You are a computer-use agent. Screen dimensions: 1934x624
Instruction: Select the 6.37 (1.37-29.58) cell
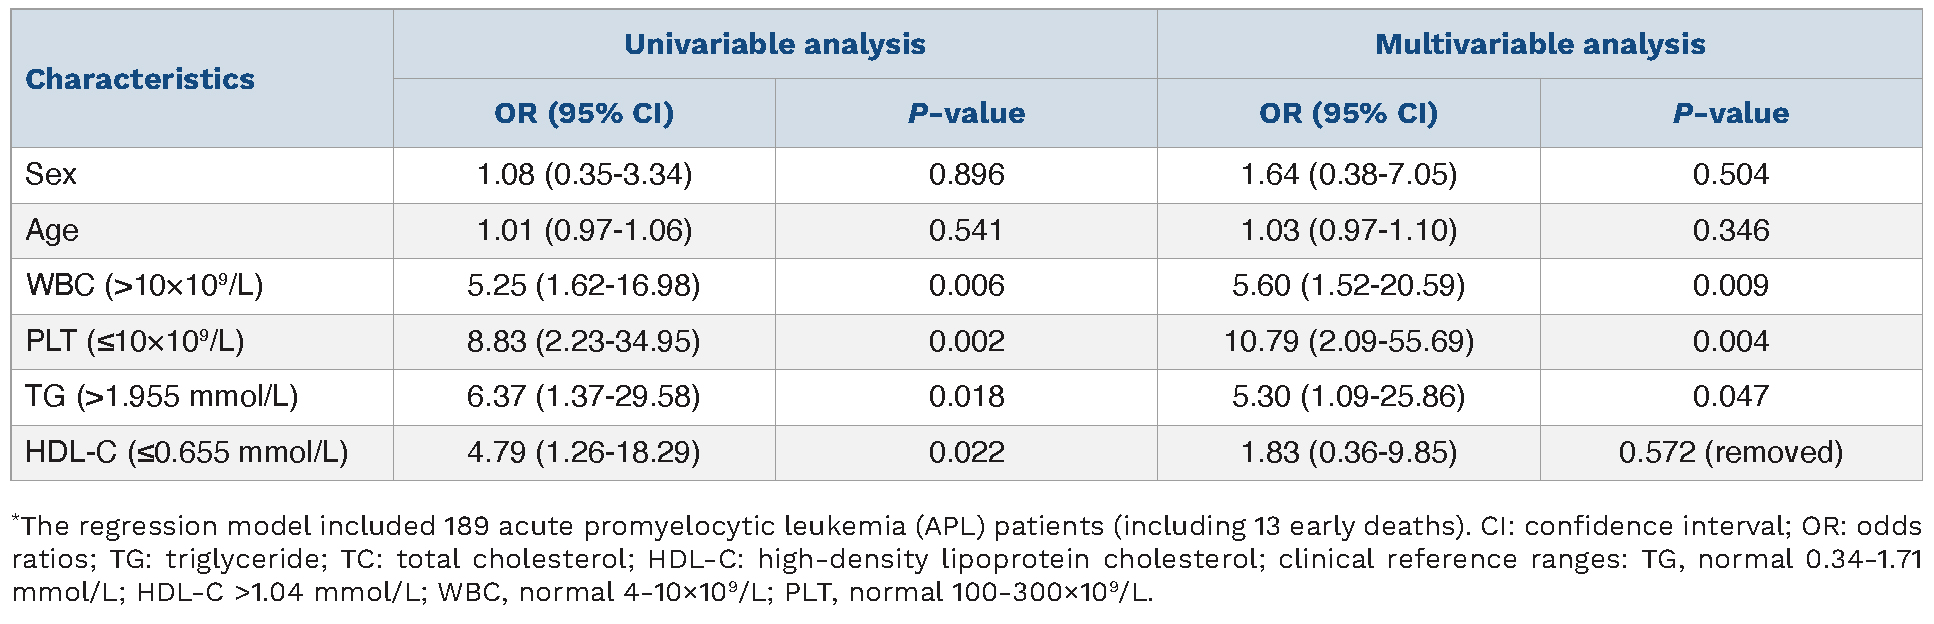(x=584, y=397)
